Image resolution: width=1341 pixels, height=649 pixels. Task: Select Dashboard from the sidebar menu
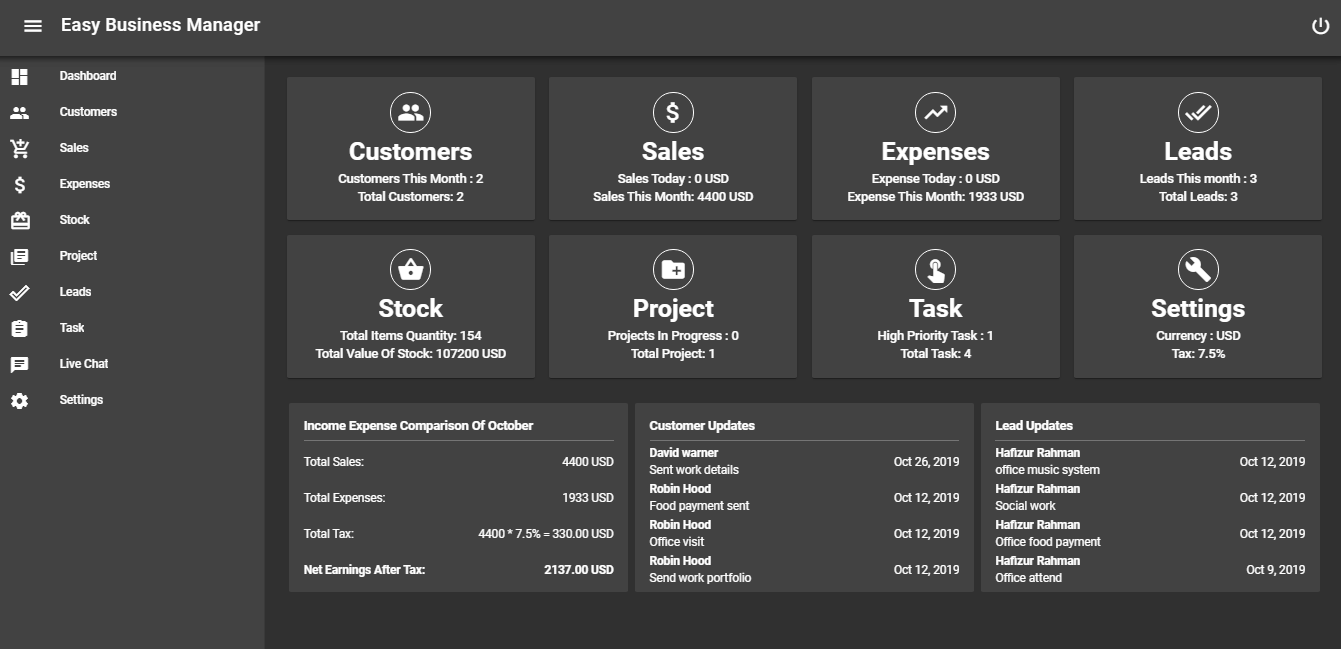coord(88,75)
